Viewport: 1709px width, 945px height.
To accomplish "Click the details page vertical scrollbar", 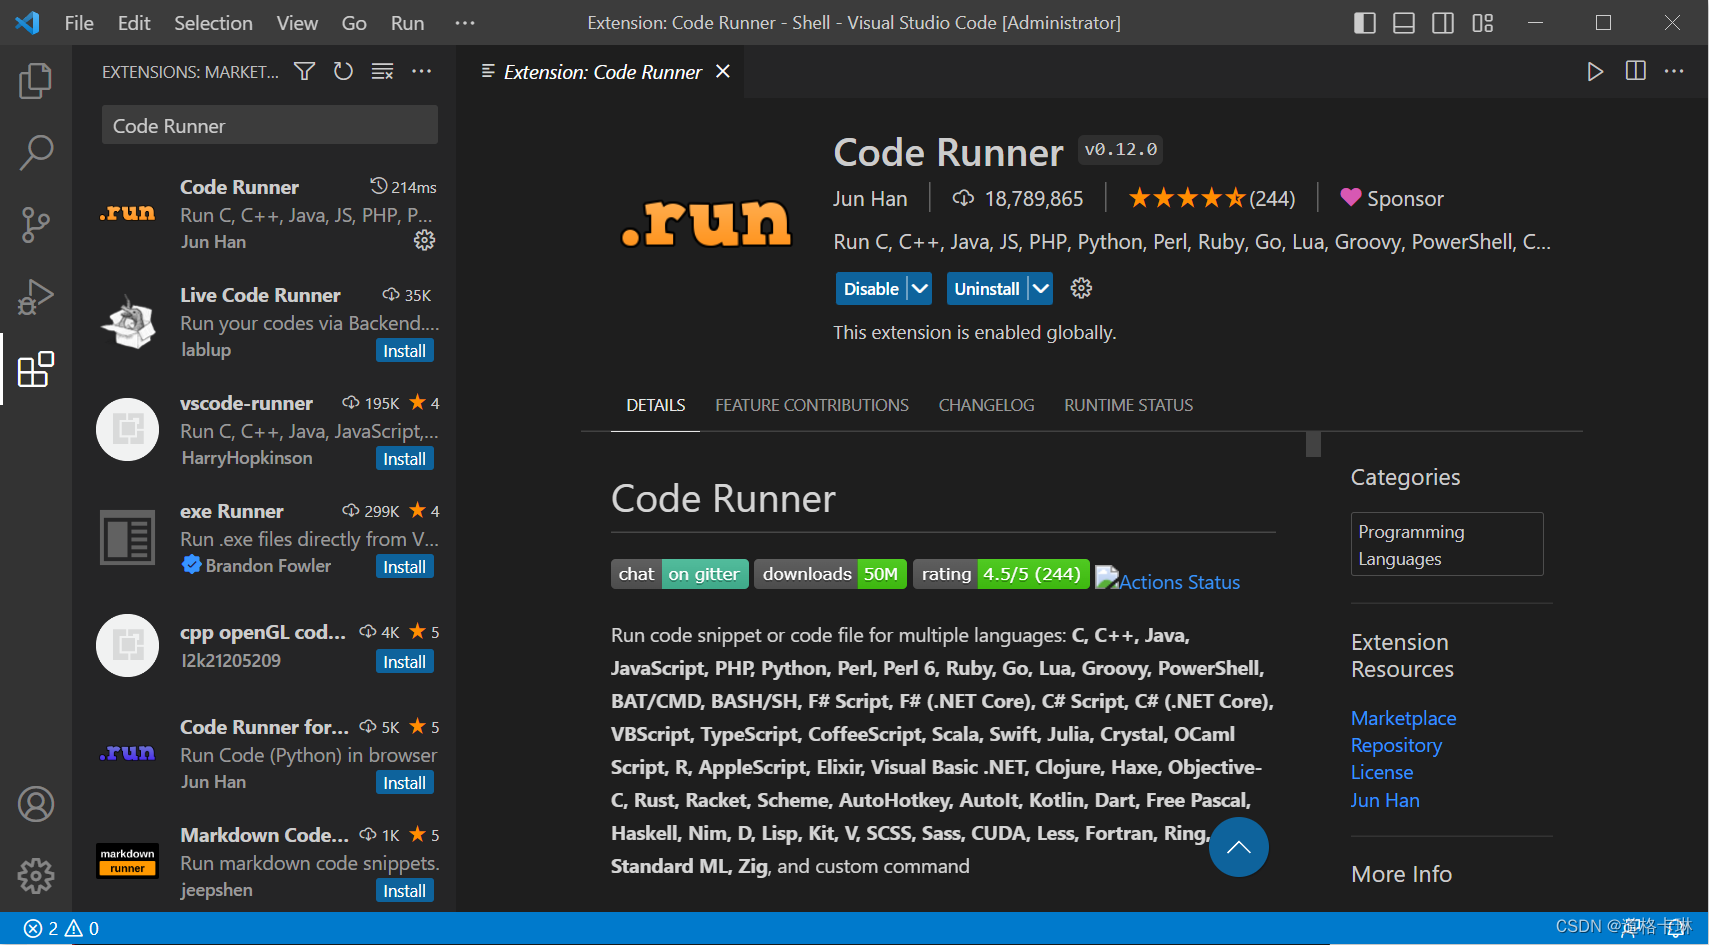I will click(1313, 445).
